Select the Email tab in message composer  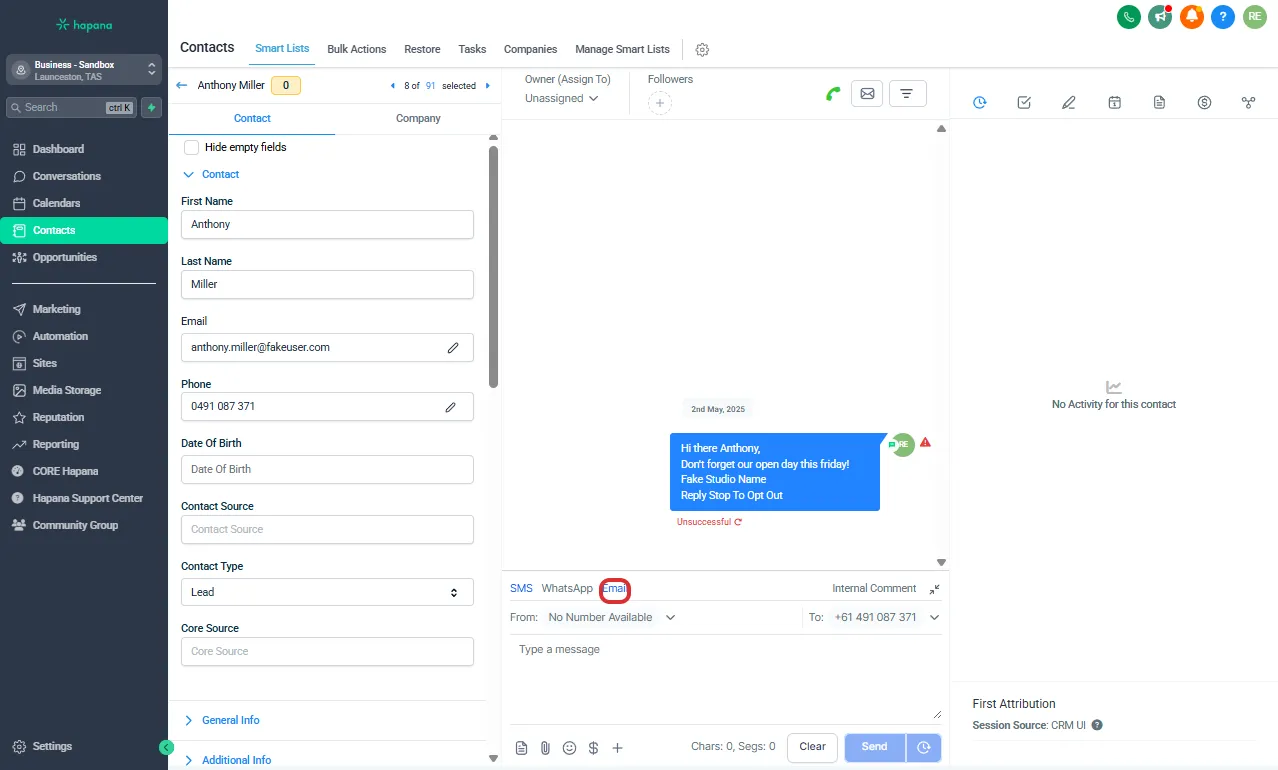[614, 589]
